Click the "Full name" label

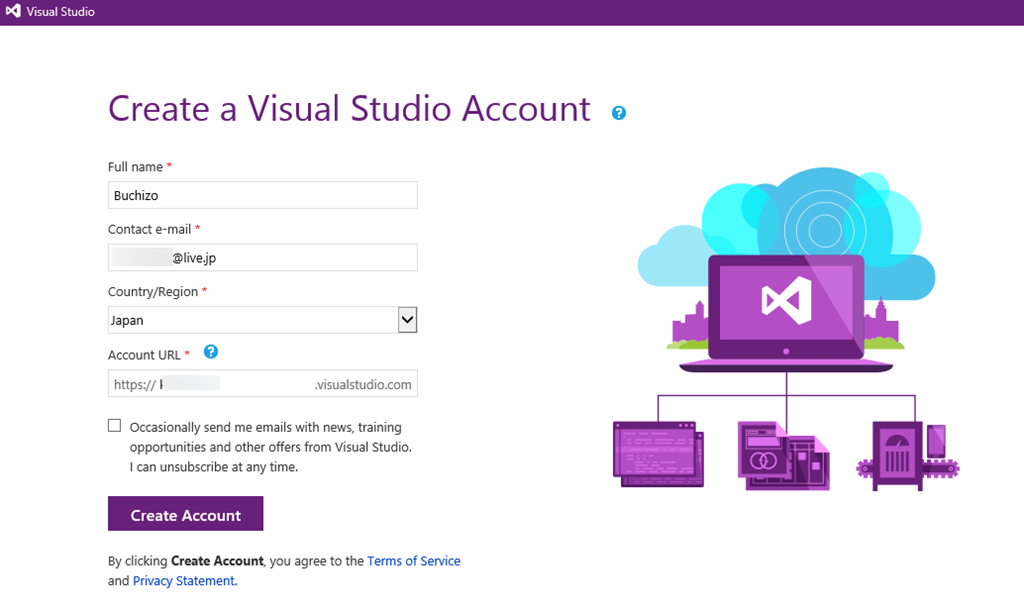135,167
